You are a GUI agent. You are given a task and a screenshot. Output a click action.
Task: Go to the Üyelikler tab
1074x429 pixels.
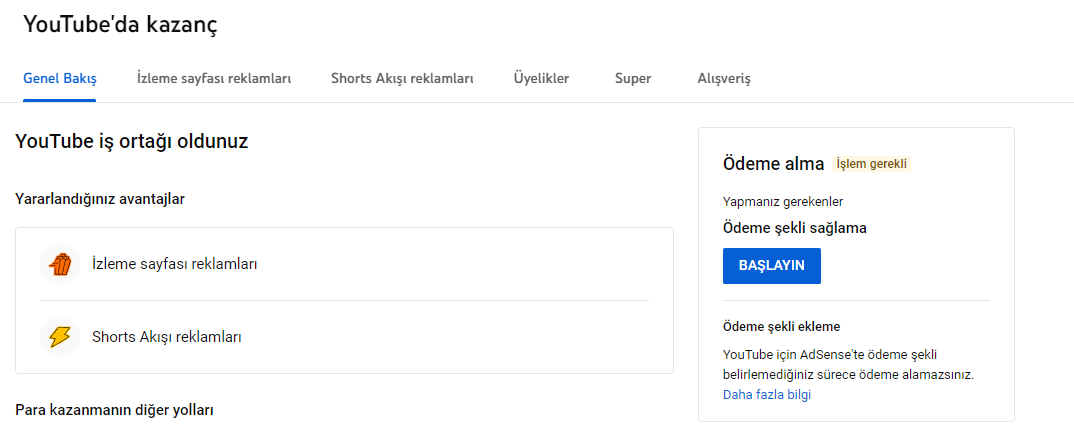point(541,79)
